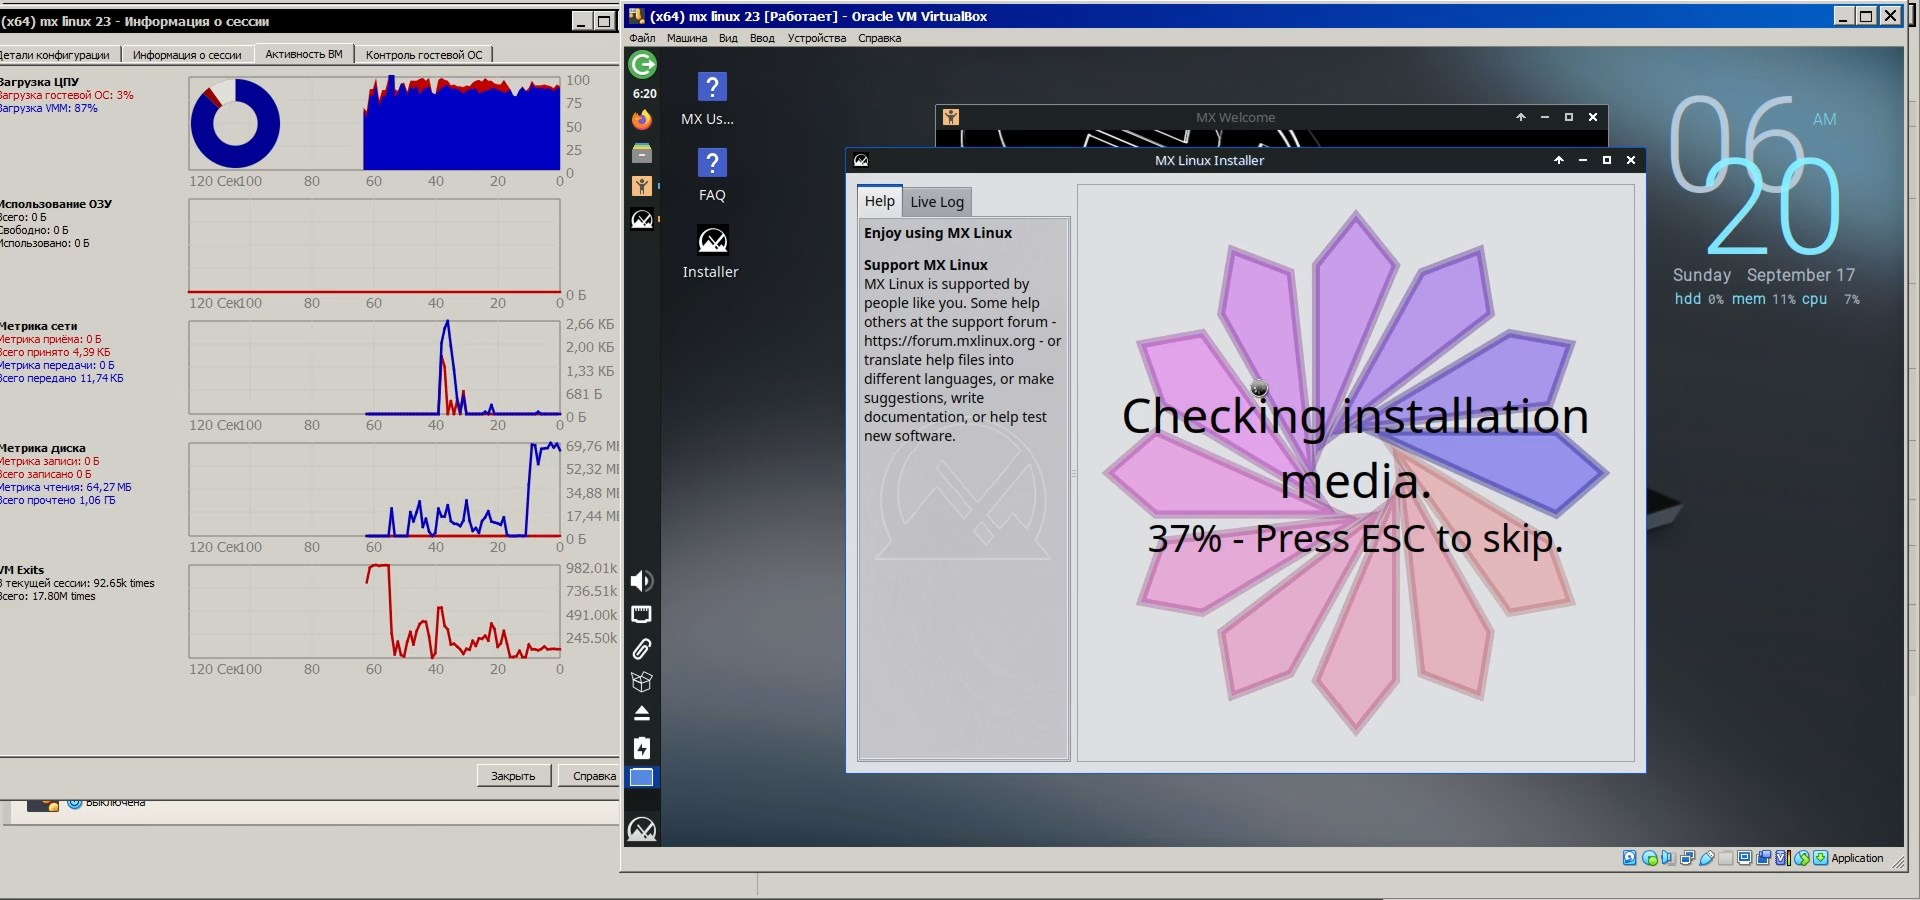Click the paperclip clipboard manager icon
The width and height of the screenshot is (1920, 900).
[x=642, y=648]
